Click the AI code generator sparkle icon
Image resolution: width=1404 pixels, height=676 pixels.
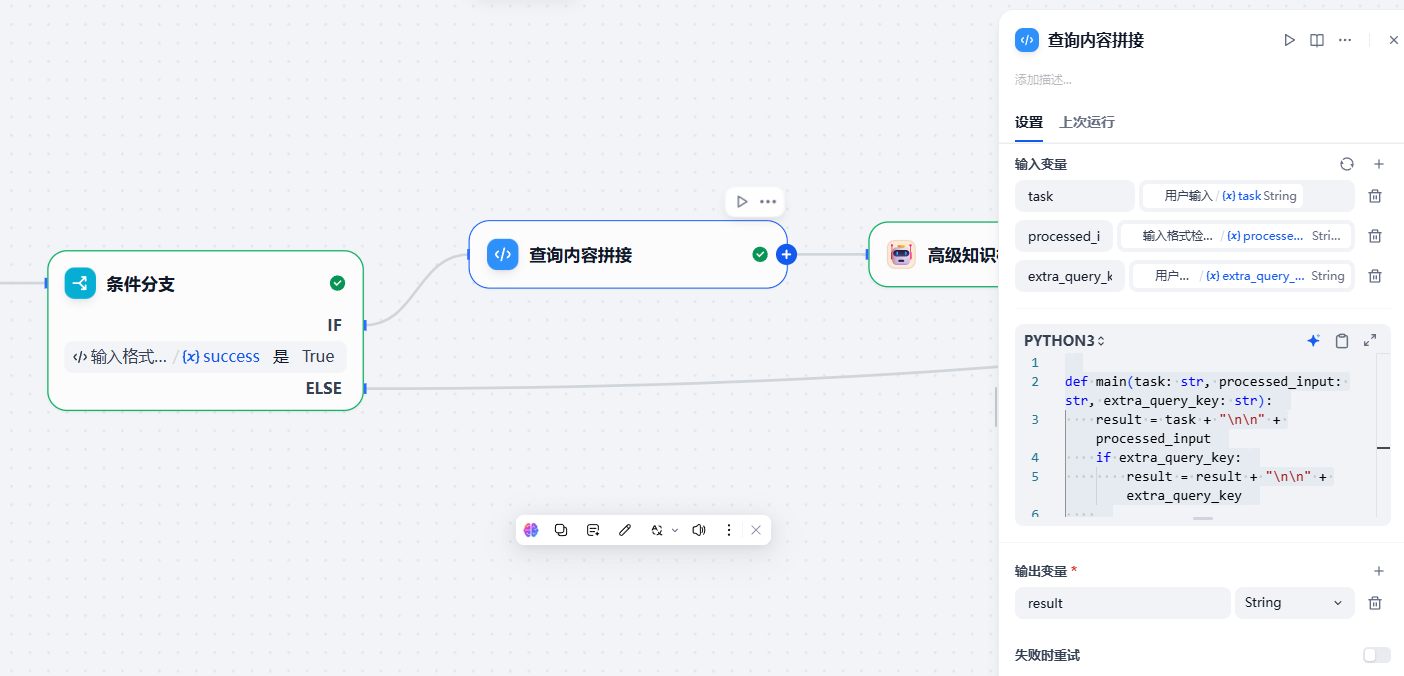tap(1313, 341)
